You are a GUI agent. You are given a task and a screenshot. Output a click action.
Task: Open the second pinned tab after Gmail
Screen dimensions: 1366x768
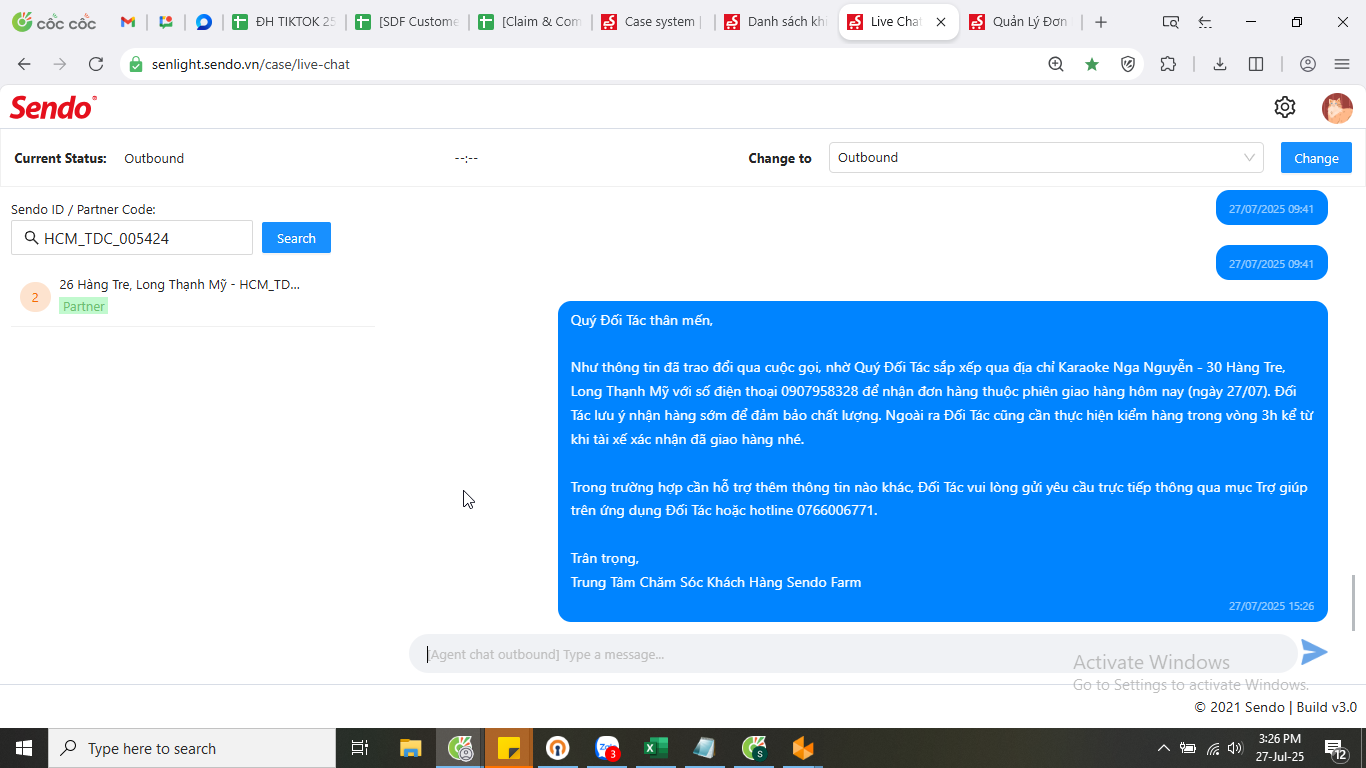166,22
